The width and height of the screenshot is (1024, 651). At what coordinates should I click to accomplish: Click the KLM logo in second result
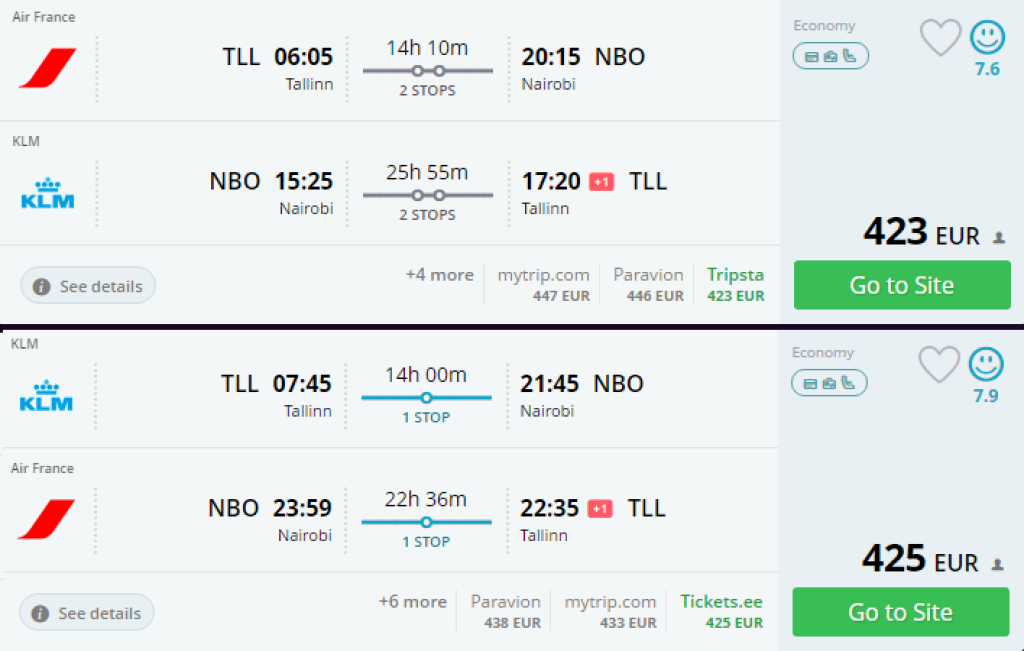point(47,395)
